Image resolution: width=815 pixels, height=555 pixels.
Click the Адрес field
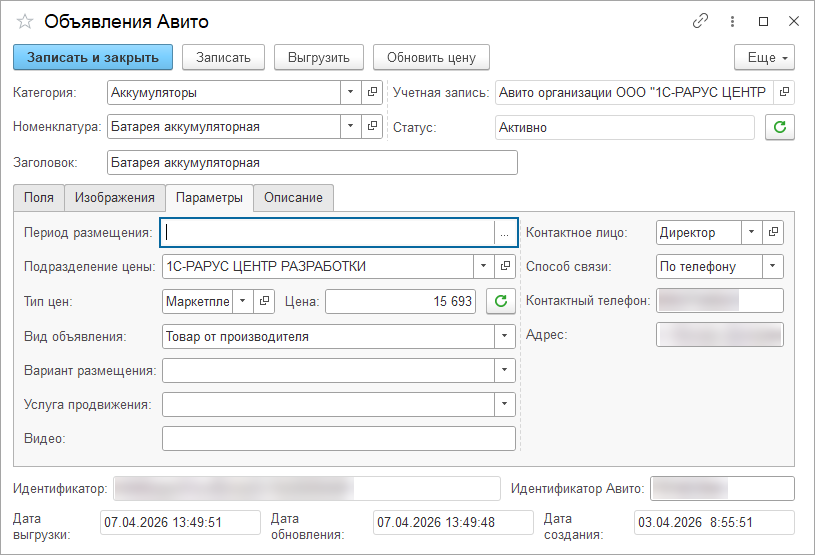[x=720, y=335]
